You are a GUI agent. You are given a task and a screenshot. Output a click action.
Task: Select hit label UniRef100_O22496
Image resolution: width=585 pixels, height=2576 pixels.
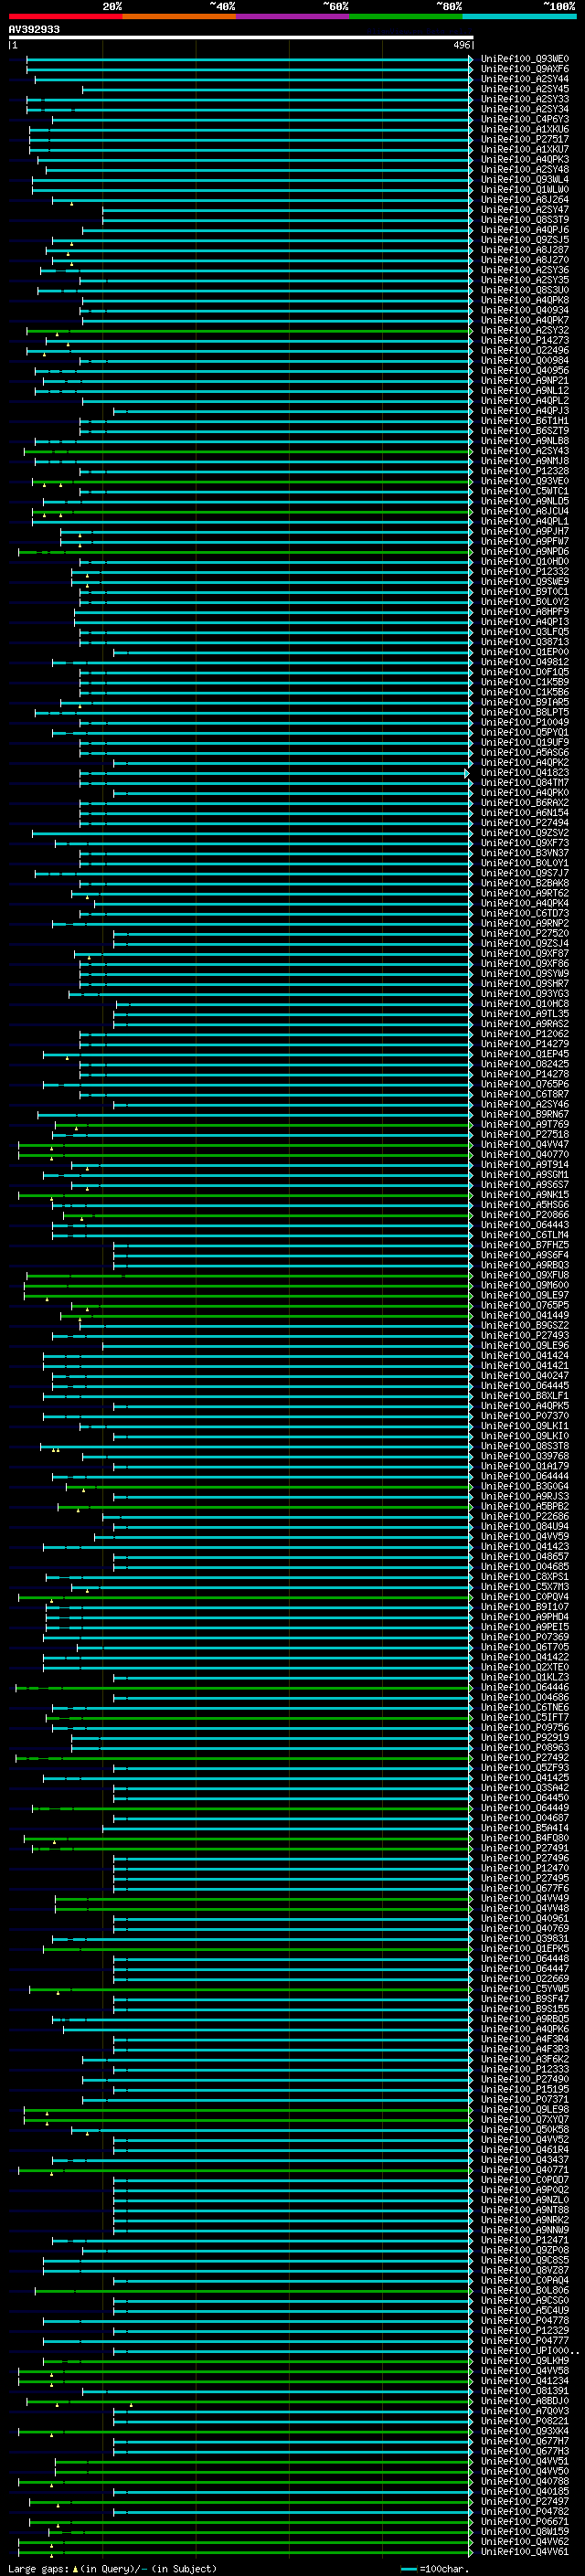click(x=525, y=350)
